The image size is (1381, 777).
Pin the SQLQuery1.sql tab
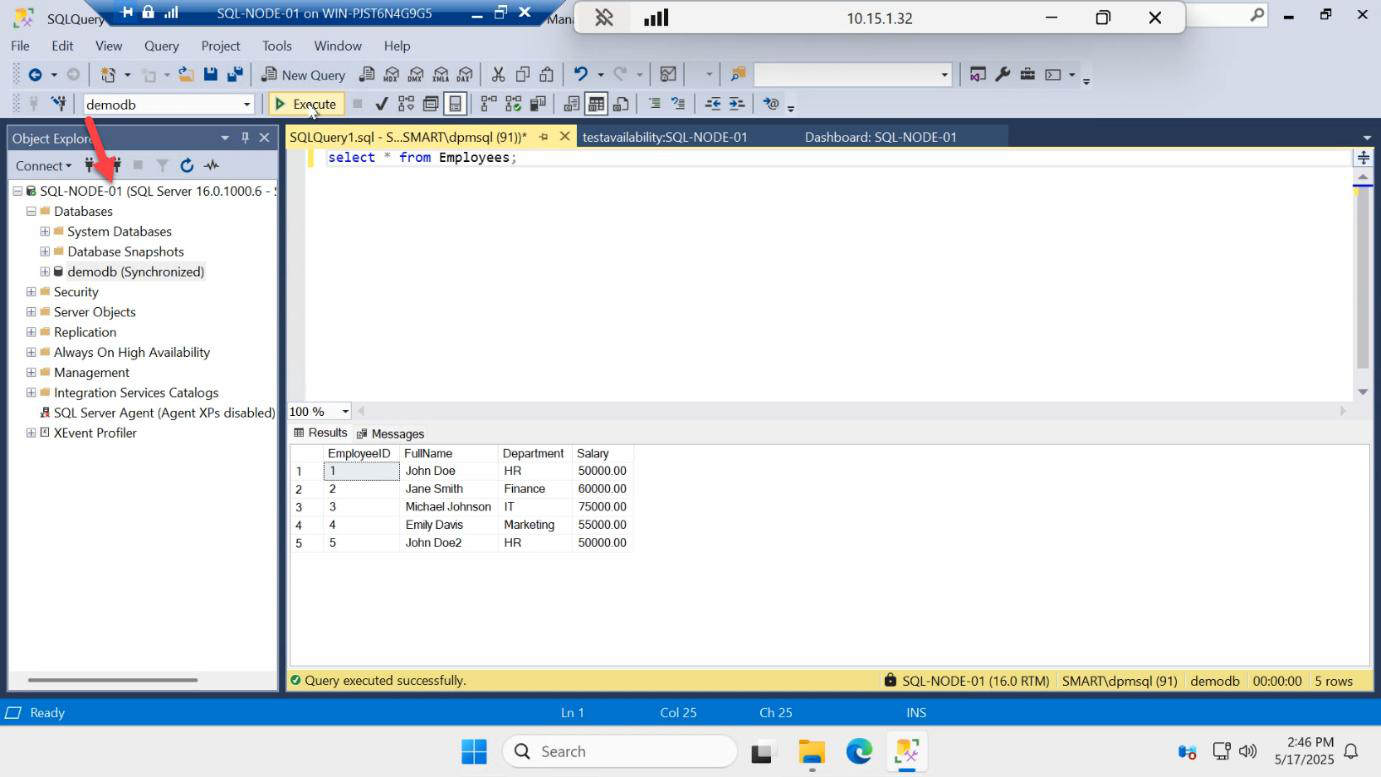click(543, 137)
